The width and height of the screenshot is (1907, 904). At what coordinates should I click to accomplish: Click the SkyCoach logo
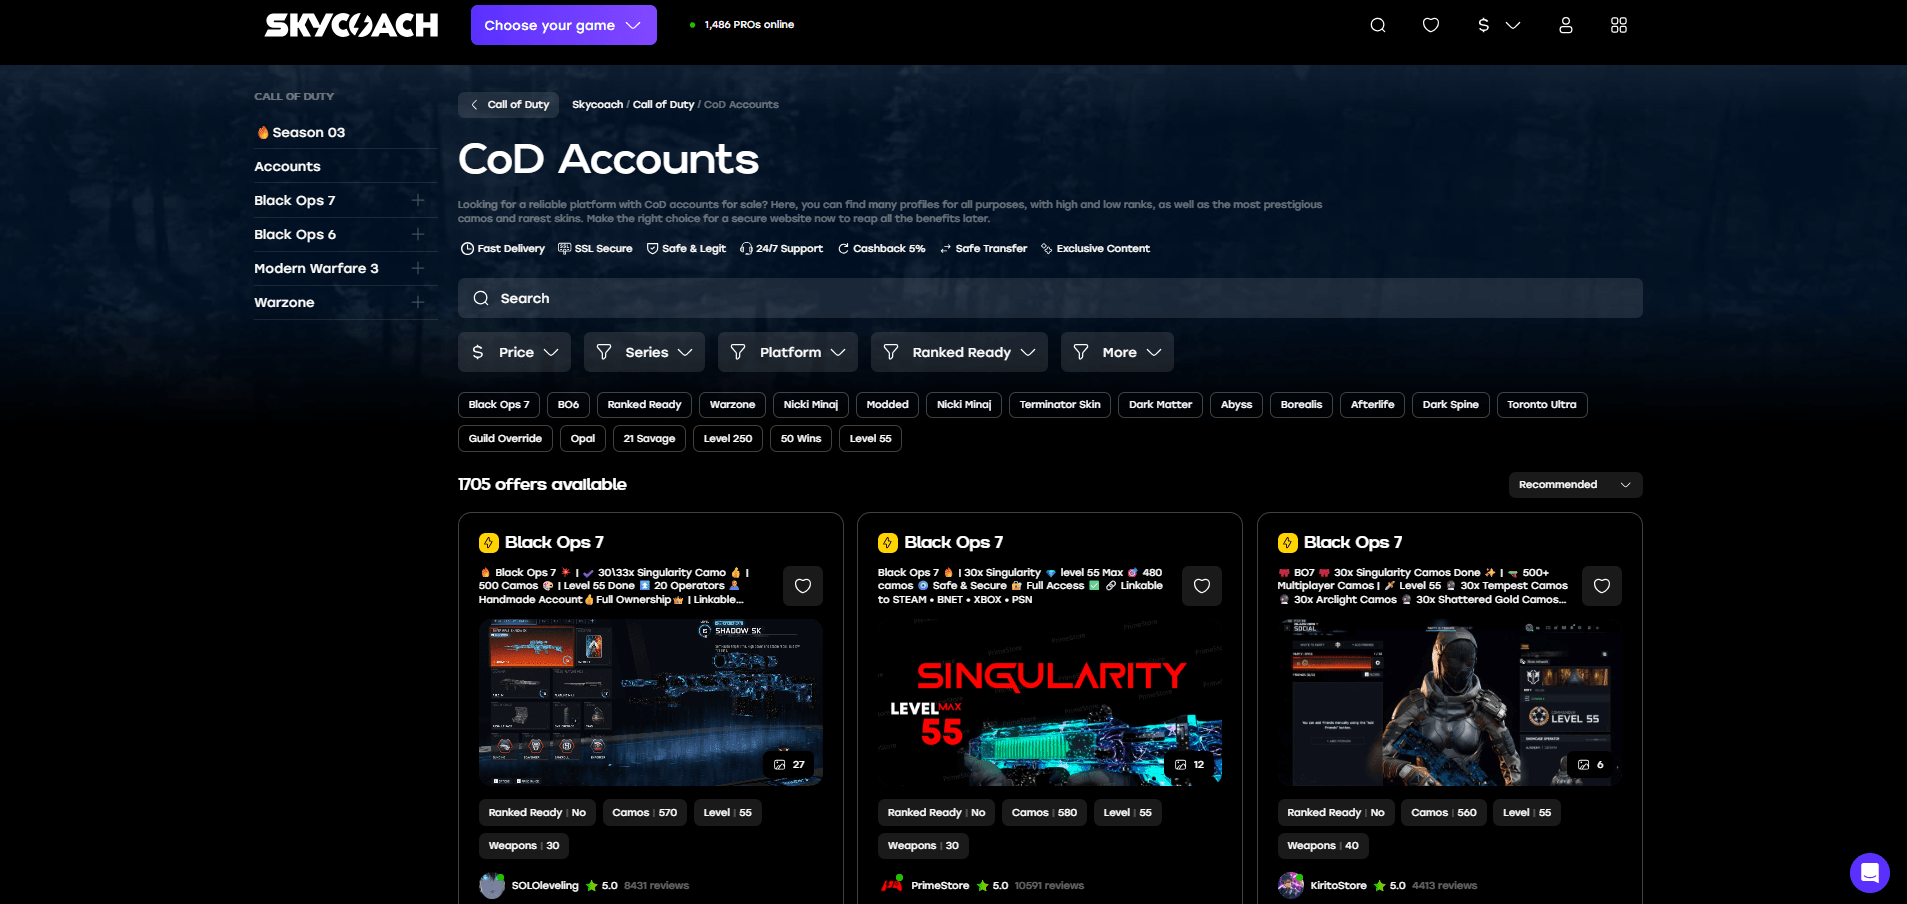coord(351,25)
